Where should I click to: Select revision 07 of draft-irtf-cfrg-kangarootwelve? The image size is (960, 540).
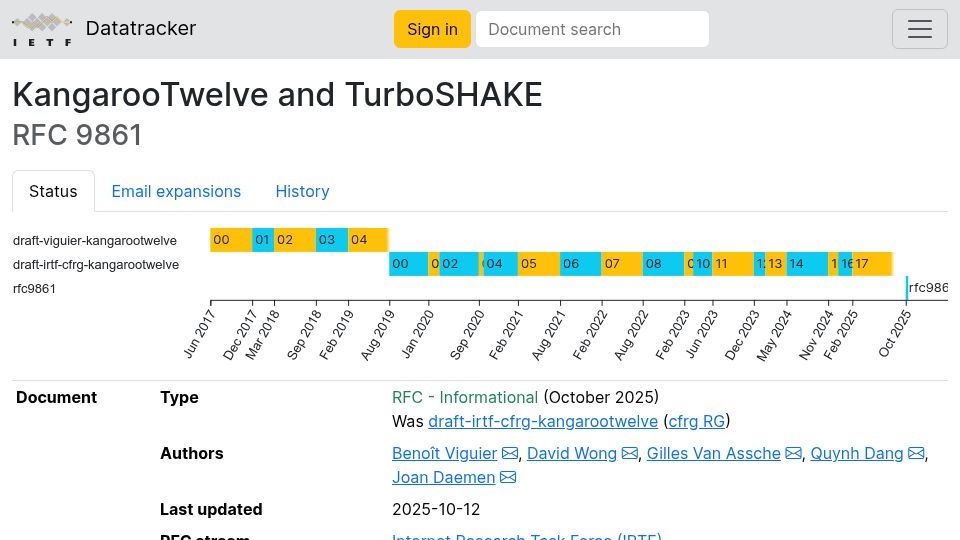tap(622, 264)
